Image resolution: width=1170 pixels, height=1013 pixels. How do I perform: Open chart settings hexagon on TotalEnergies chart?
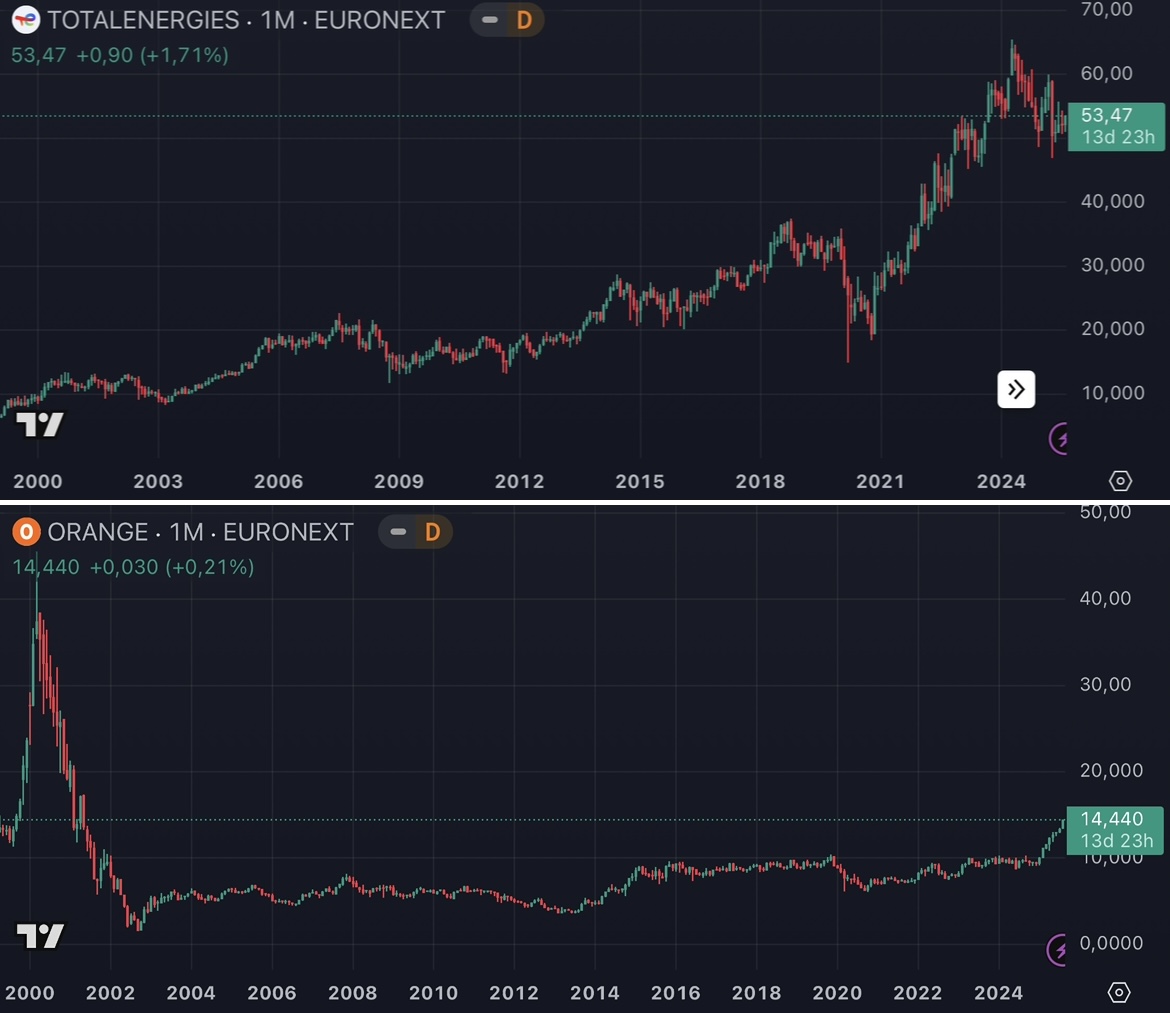pos(1120,481)
